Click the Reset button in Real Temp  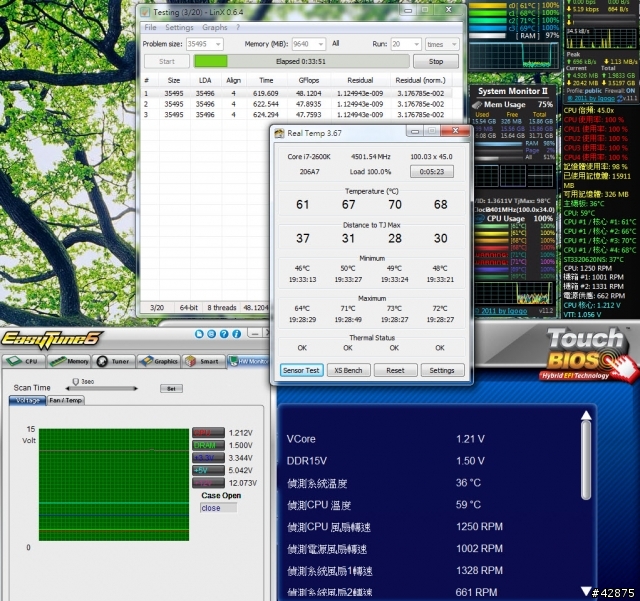click(395, 370)
